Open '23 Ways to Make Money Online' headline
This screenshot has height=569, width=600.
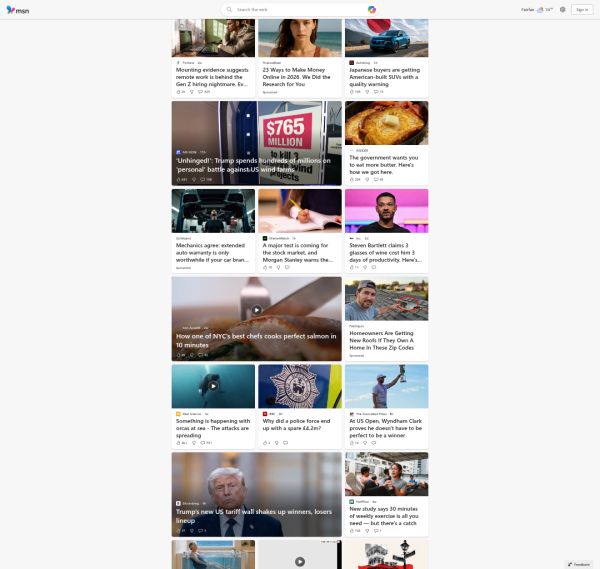tap(297, 77)
